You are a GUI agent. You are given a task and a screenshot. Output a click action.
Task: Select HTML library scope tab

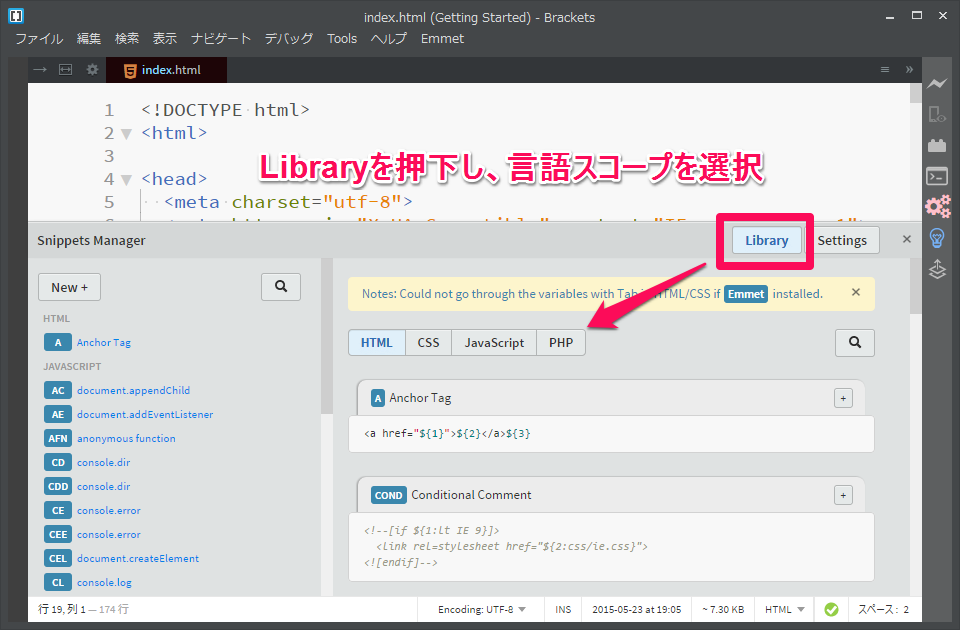[x=377, y=342]
